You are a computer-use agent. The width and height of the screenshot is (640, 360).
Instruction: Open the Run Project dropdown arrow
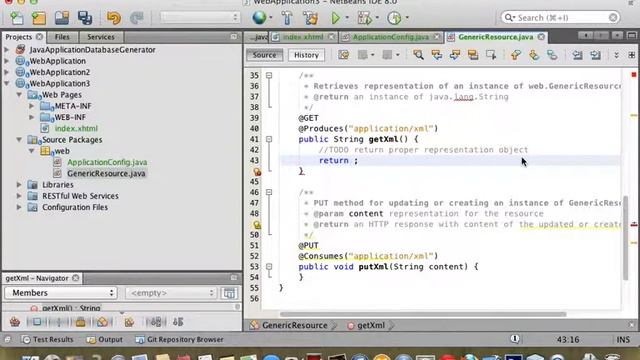347,18
